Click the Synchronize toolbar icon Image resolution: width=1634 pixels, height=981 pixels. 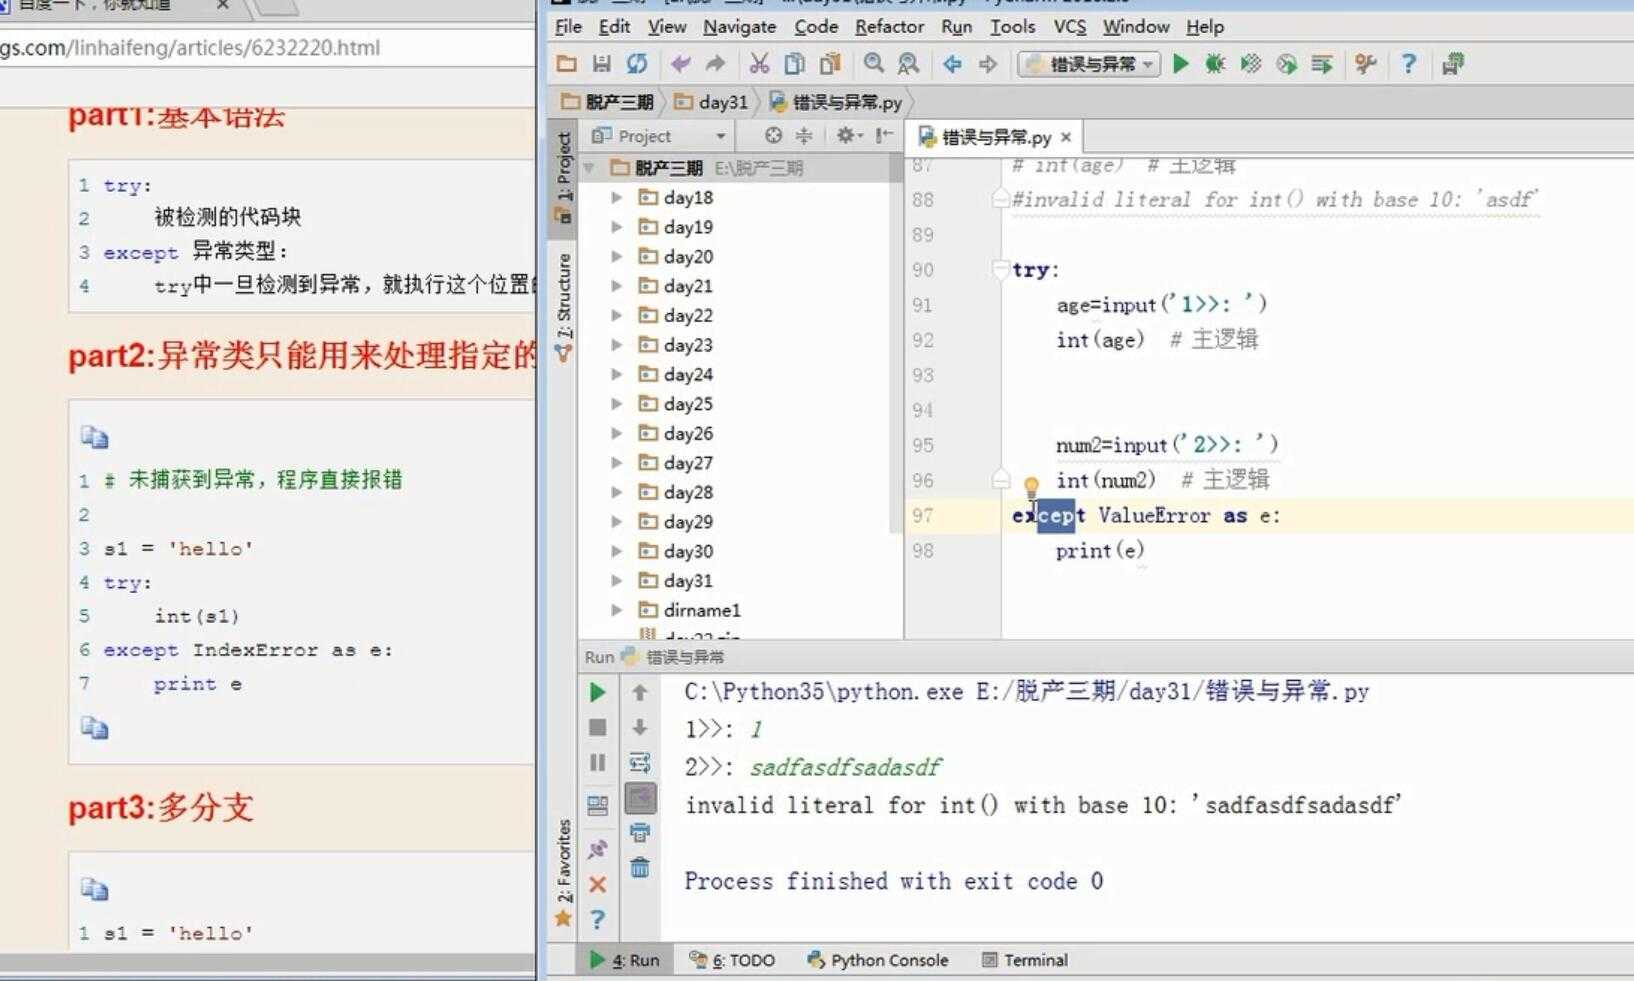coord(637,64)
